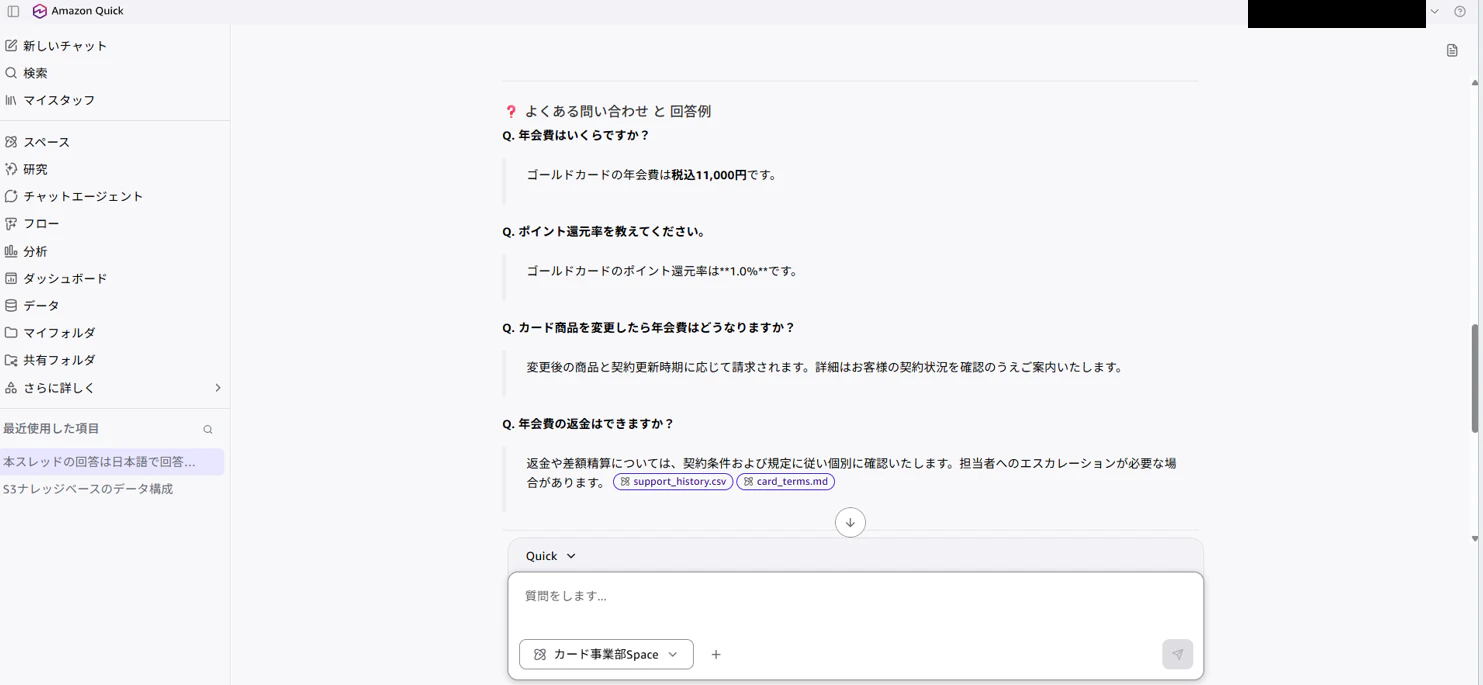The image size is (1483, 685).
Task: Click the データ database icon
Action: (x=11, y=306)
